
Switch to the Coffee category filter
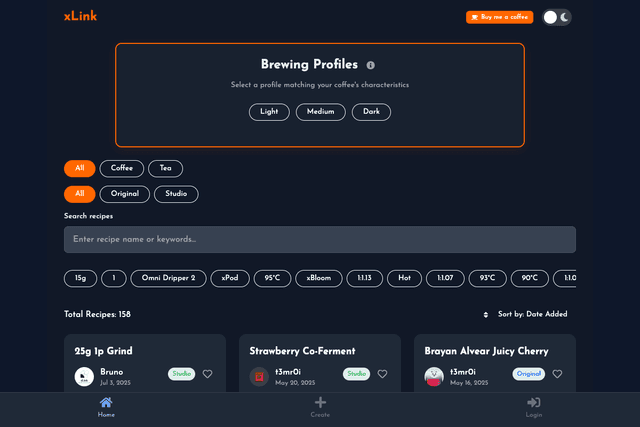point(121,168)
